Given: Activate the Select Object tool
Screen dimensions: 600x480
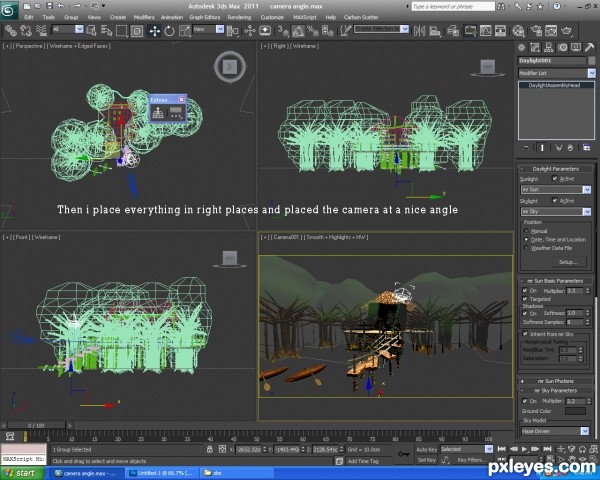Looking at the screenshot, I should [x=91, y=31].
